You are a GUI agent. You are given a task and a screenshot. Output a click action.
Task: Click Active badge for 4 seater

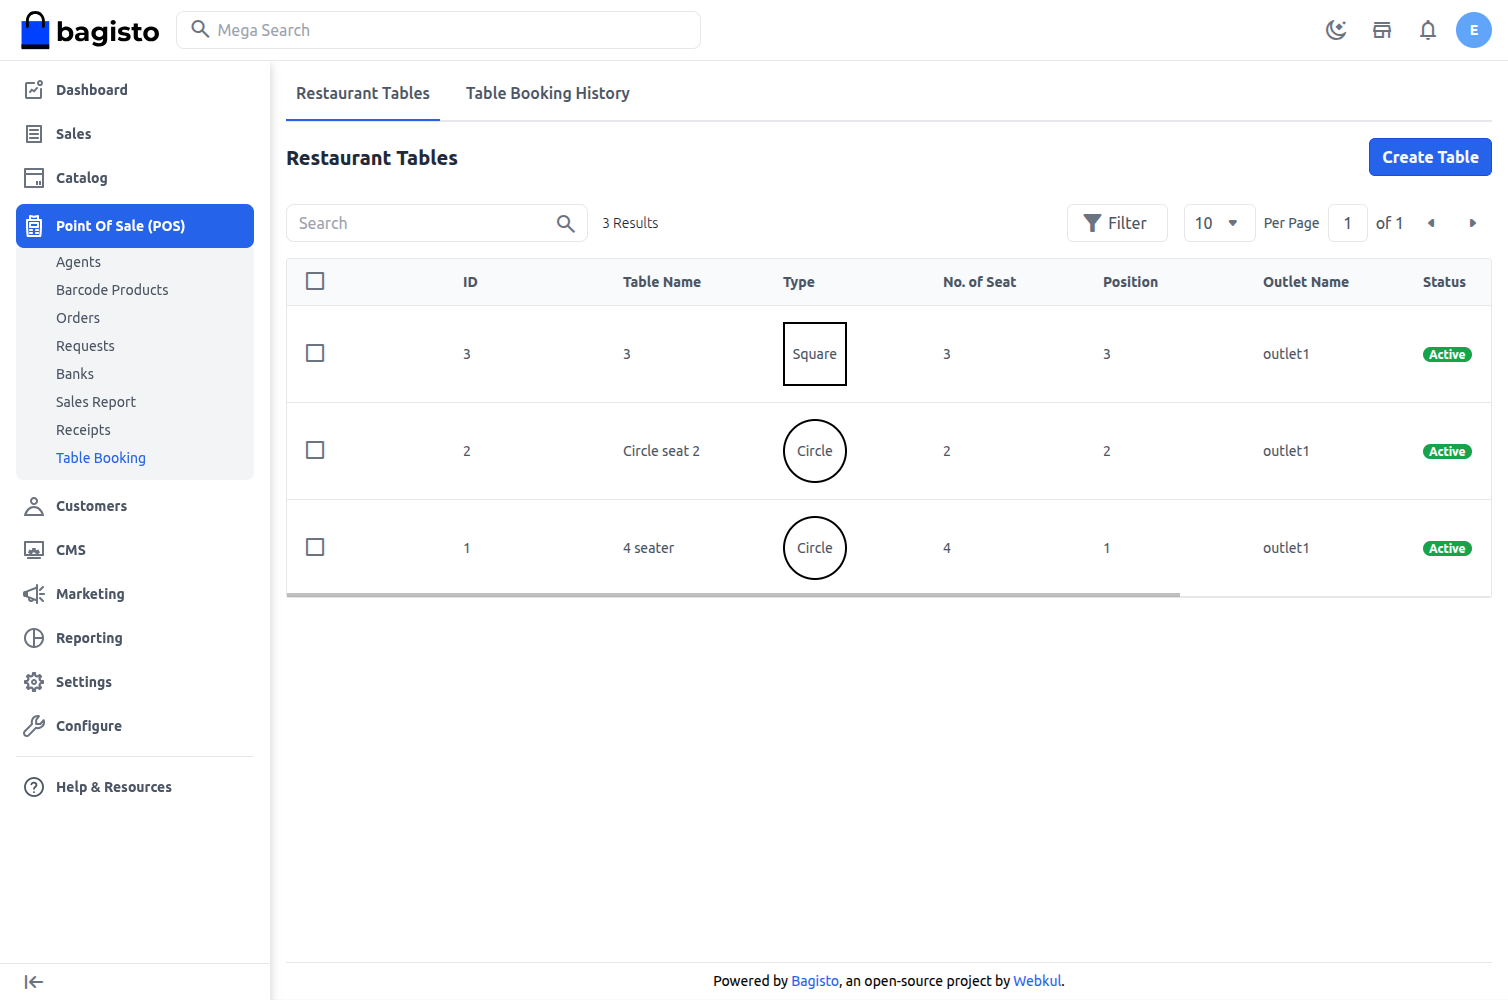1447,548
